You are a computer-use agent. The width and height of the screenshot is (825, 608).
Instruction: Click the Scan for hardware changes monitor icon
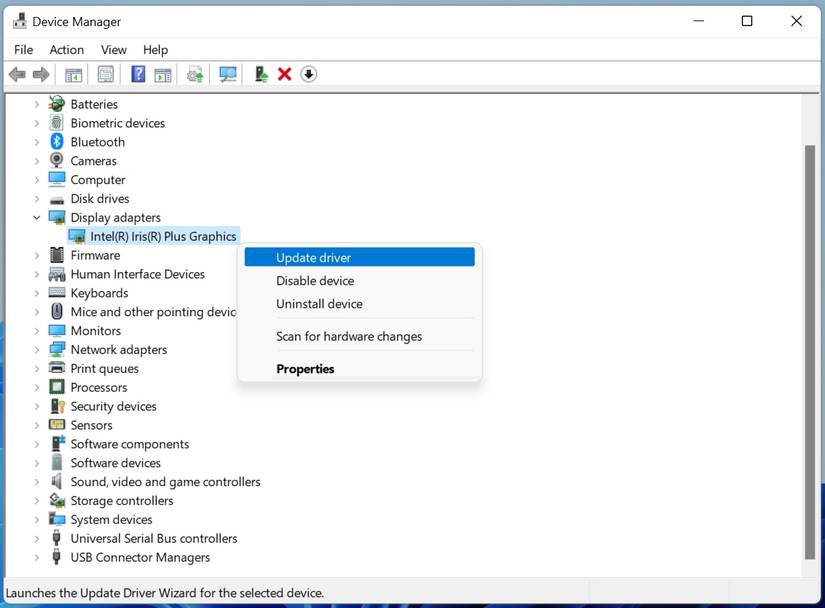[228, 74]
